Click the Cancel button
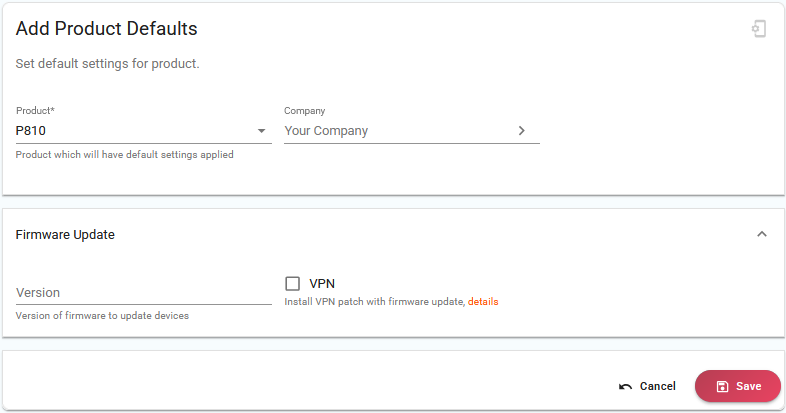786x413 pixels. 647,386
